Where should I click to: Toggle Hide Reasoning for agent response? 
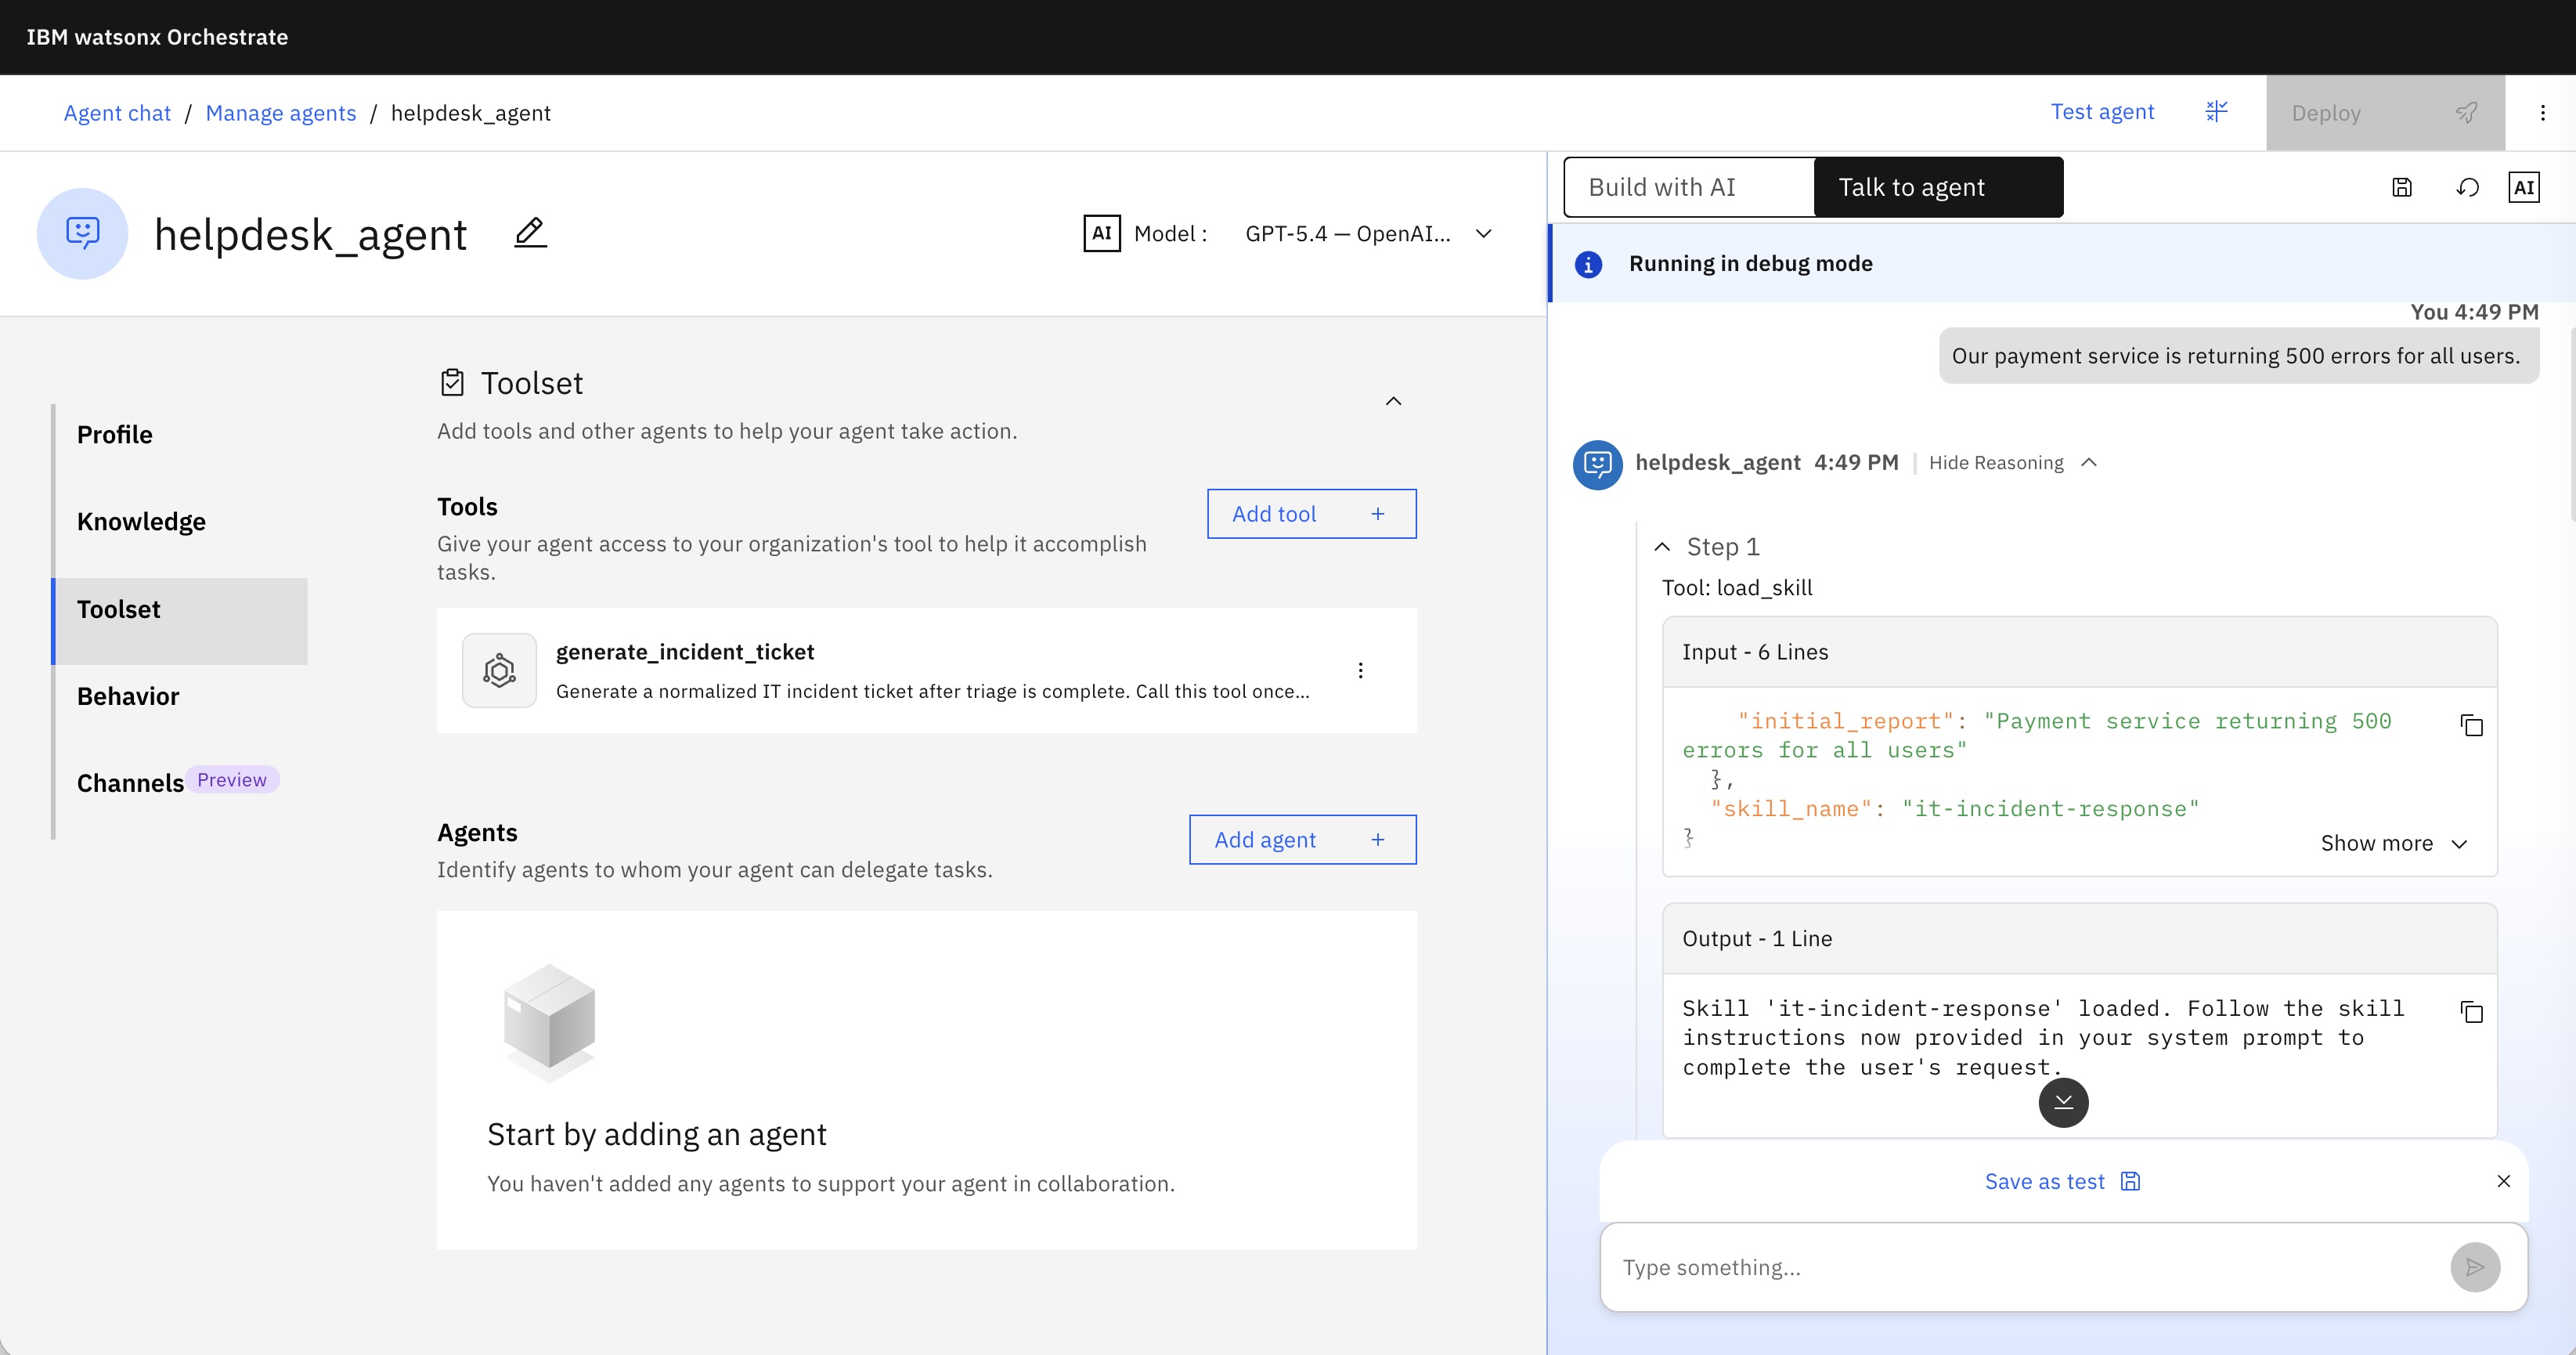click(x=2012, y=462)
